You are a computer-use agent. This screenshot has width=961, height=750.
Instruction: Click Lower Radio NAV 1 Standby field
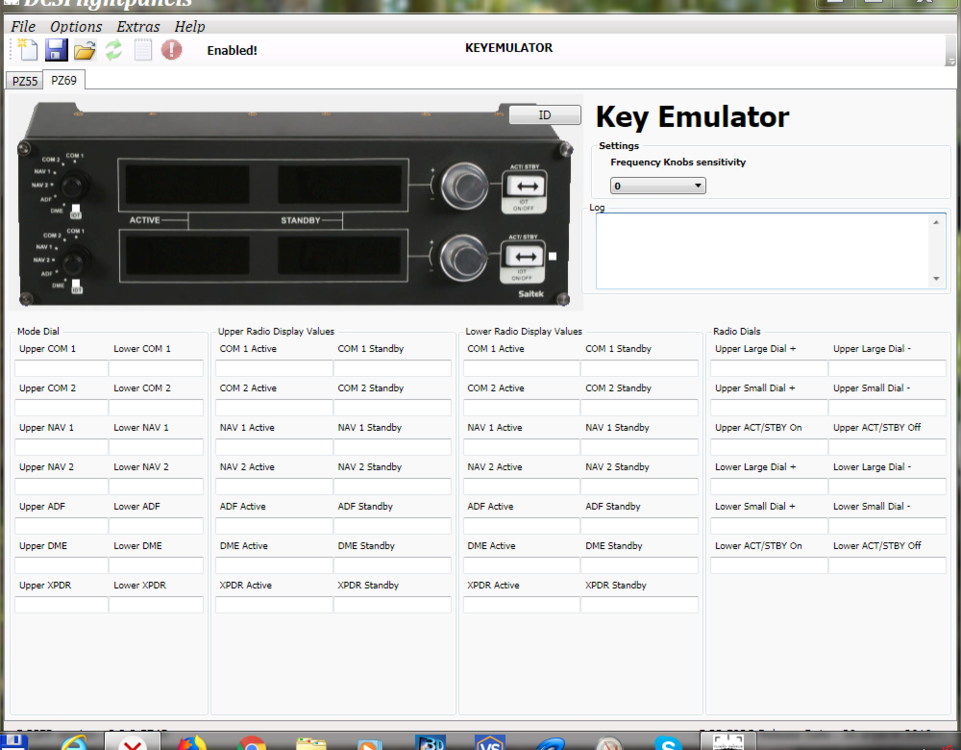[639, 447]
